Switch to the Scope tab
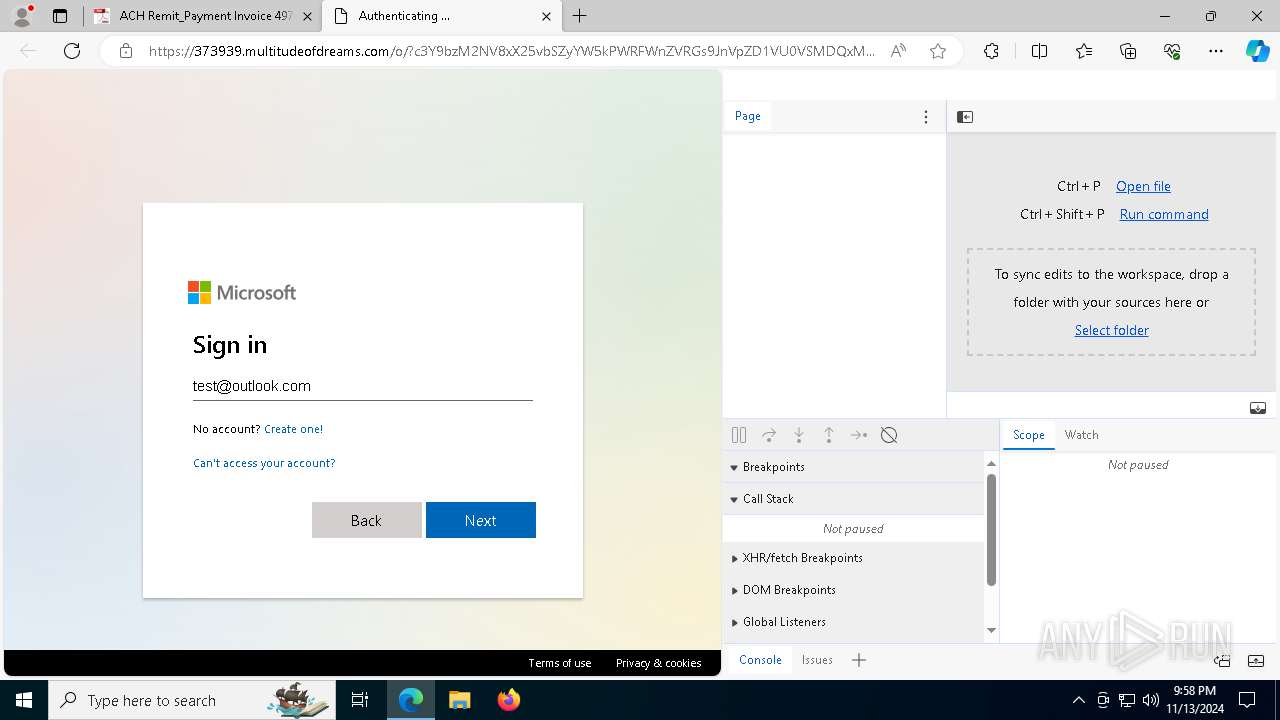Screen dimensions: 1280x720 (1029, 435)
